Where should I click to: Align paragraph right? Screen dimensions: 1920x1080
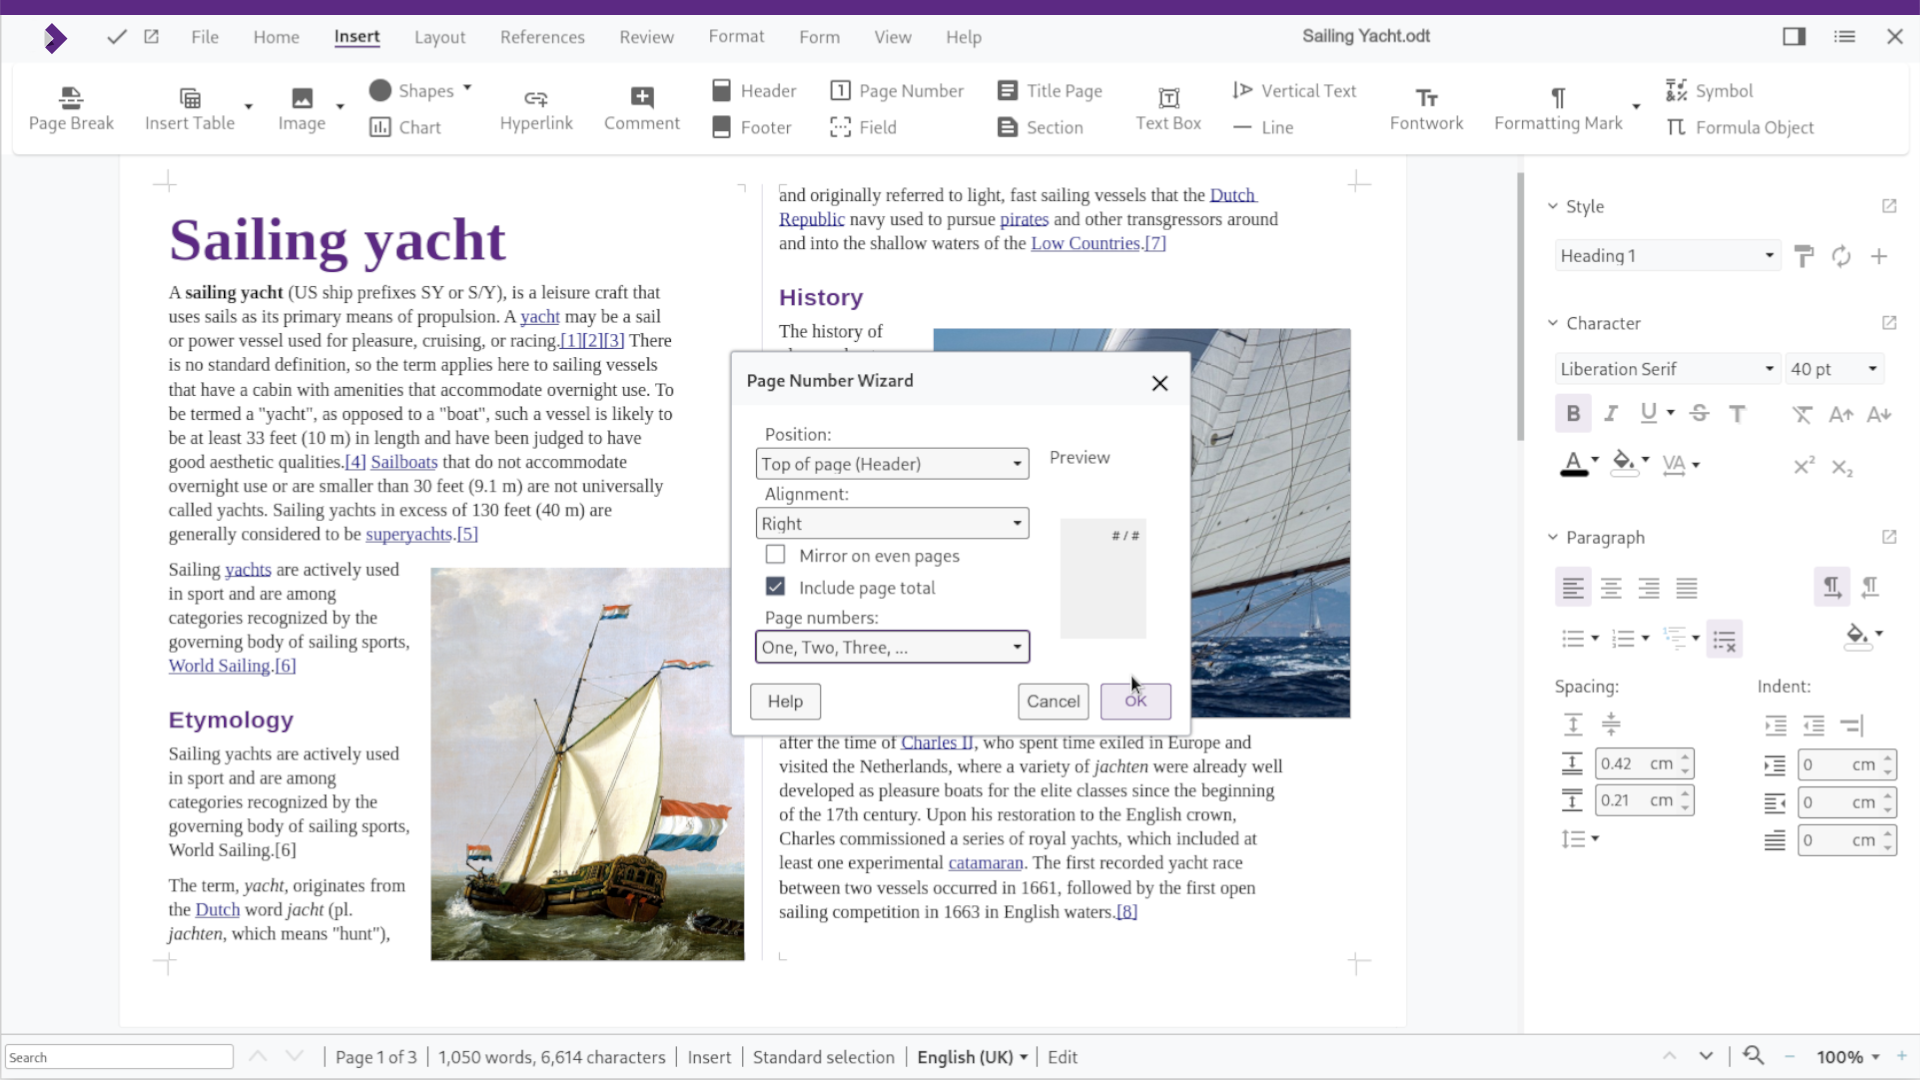[x=1649, y=588]
